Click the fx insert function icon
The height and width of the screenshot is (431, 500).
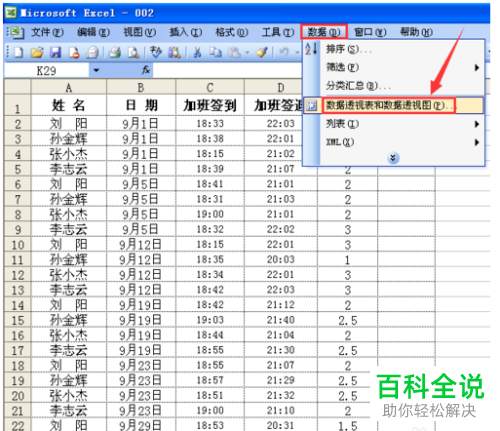click(146, 70)
